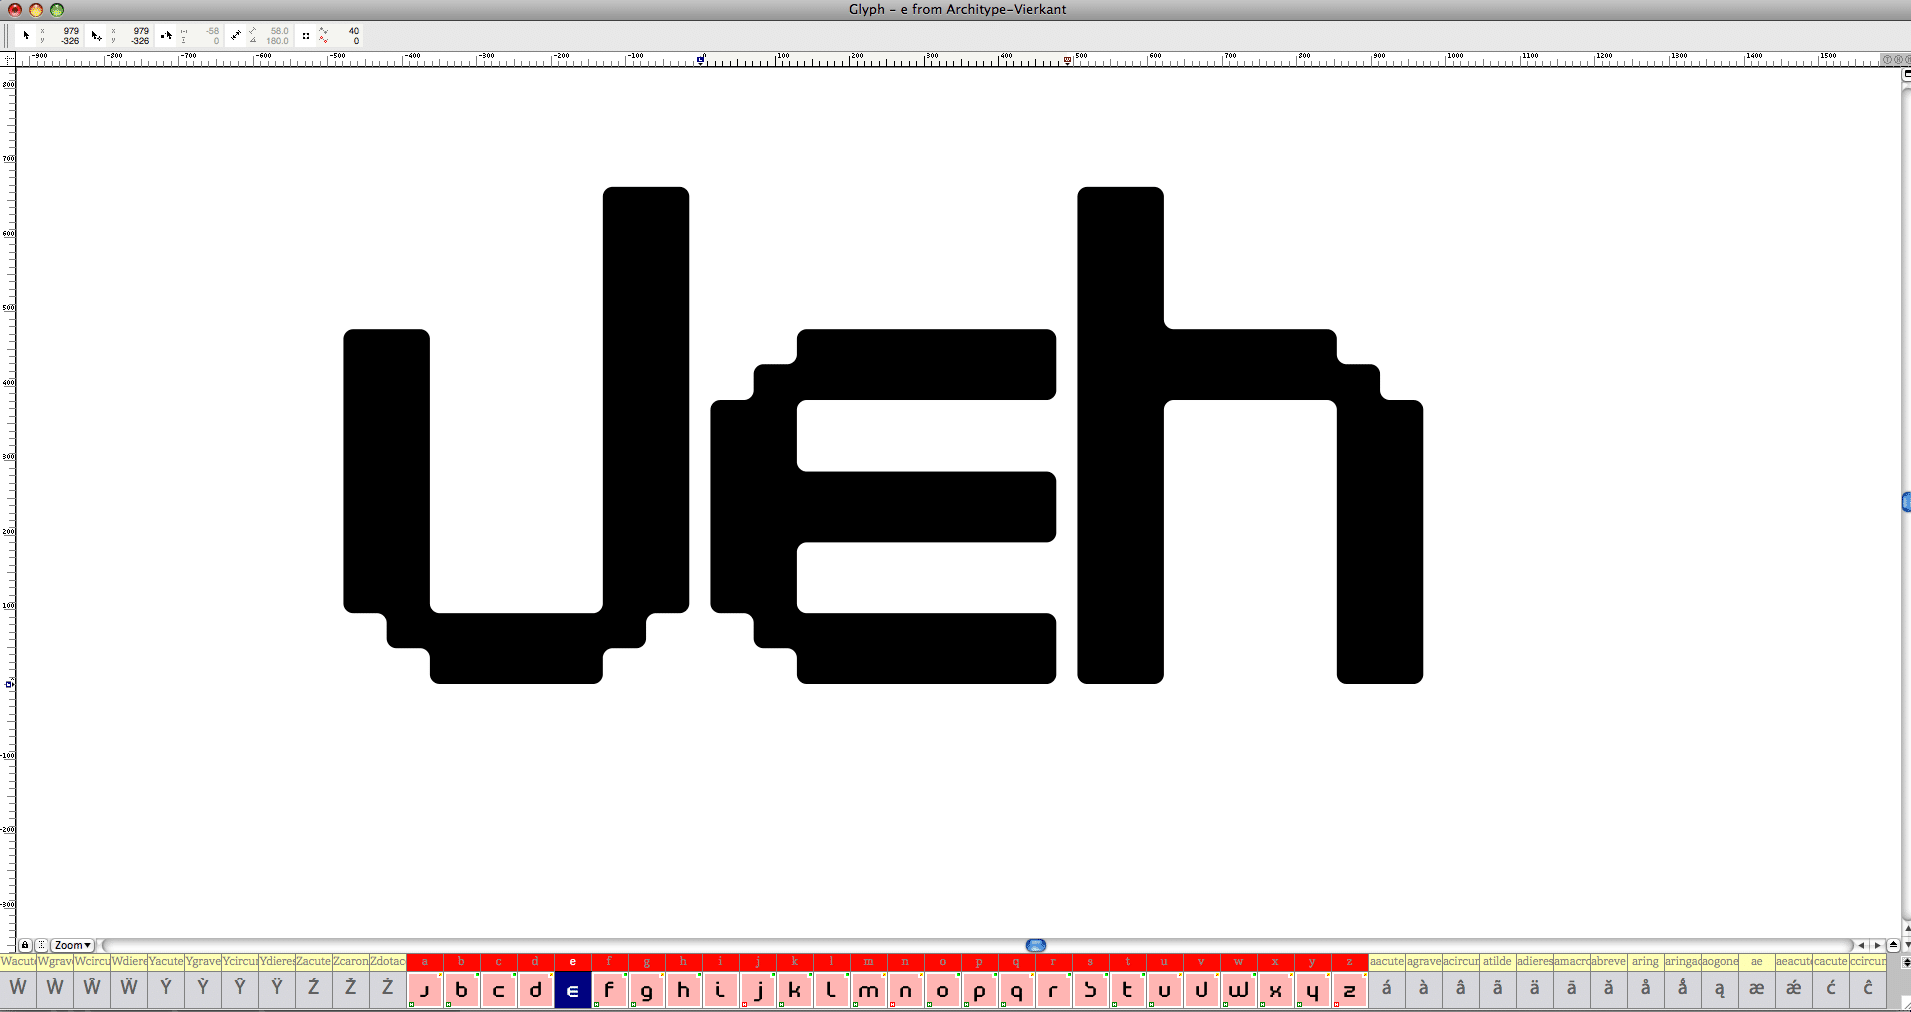Click the distance and angle measure icon
The width and height of the screenshot is (1911, 1012).
point(235,35)
